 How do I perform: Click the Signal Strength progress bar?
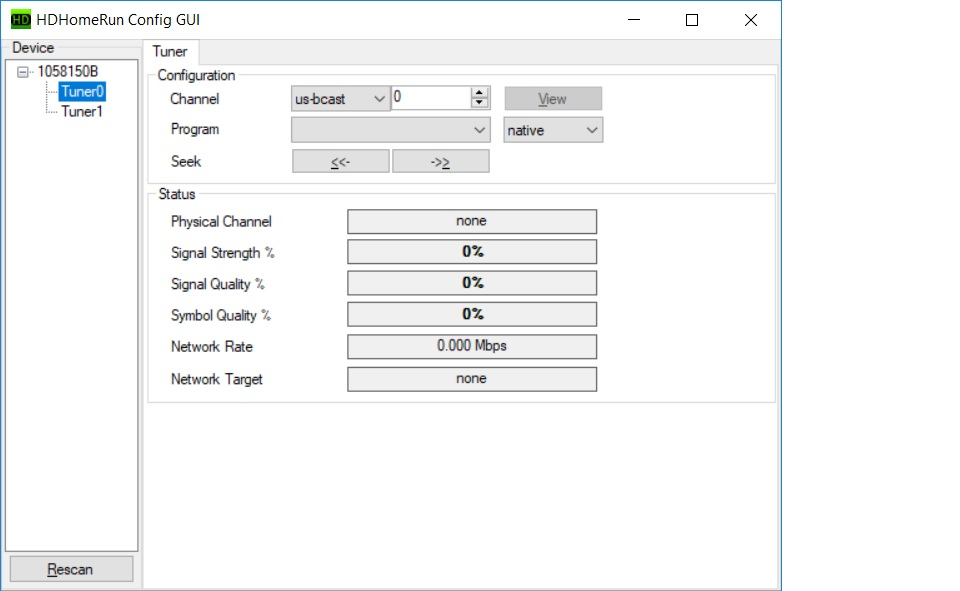click(472, 252)
